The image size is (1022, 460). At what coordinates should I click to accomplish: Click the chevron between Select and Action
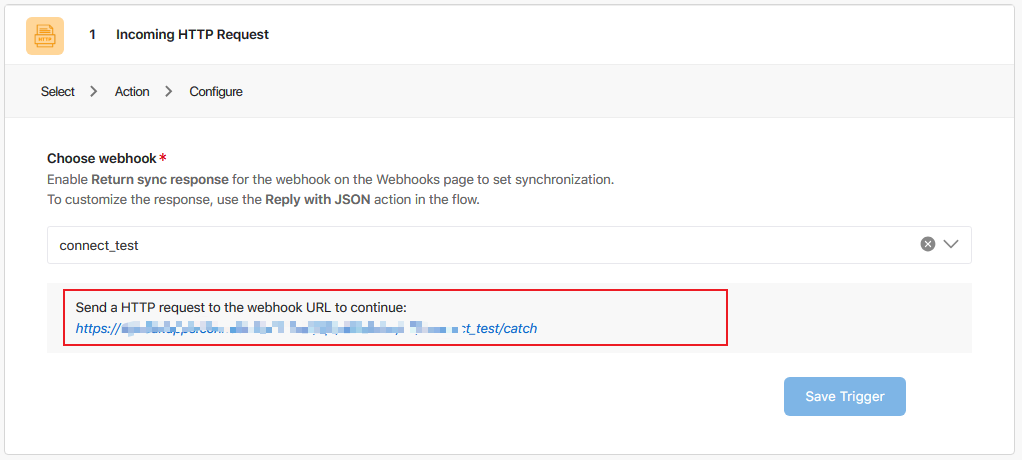[x=94, y=92]
